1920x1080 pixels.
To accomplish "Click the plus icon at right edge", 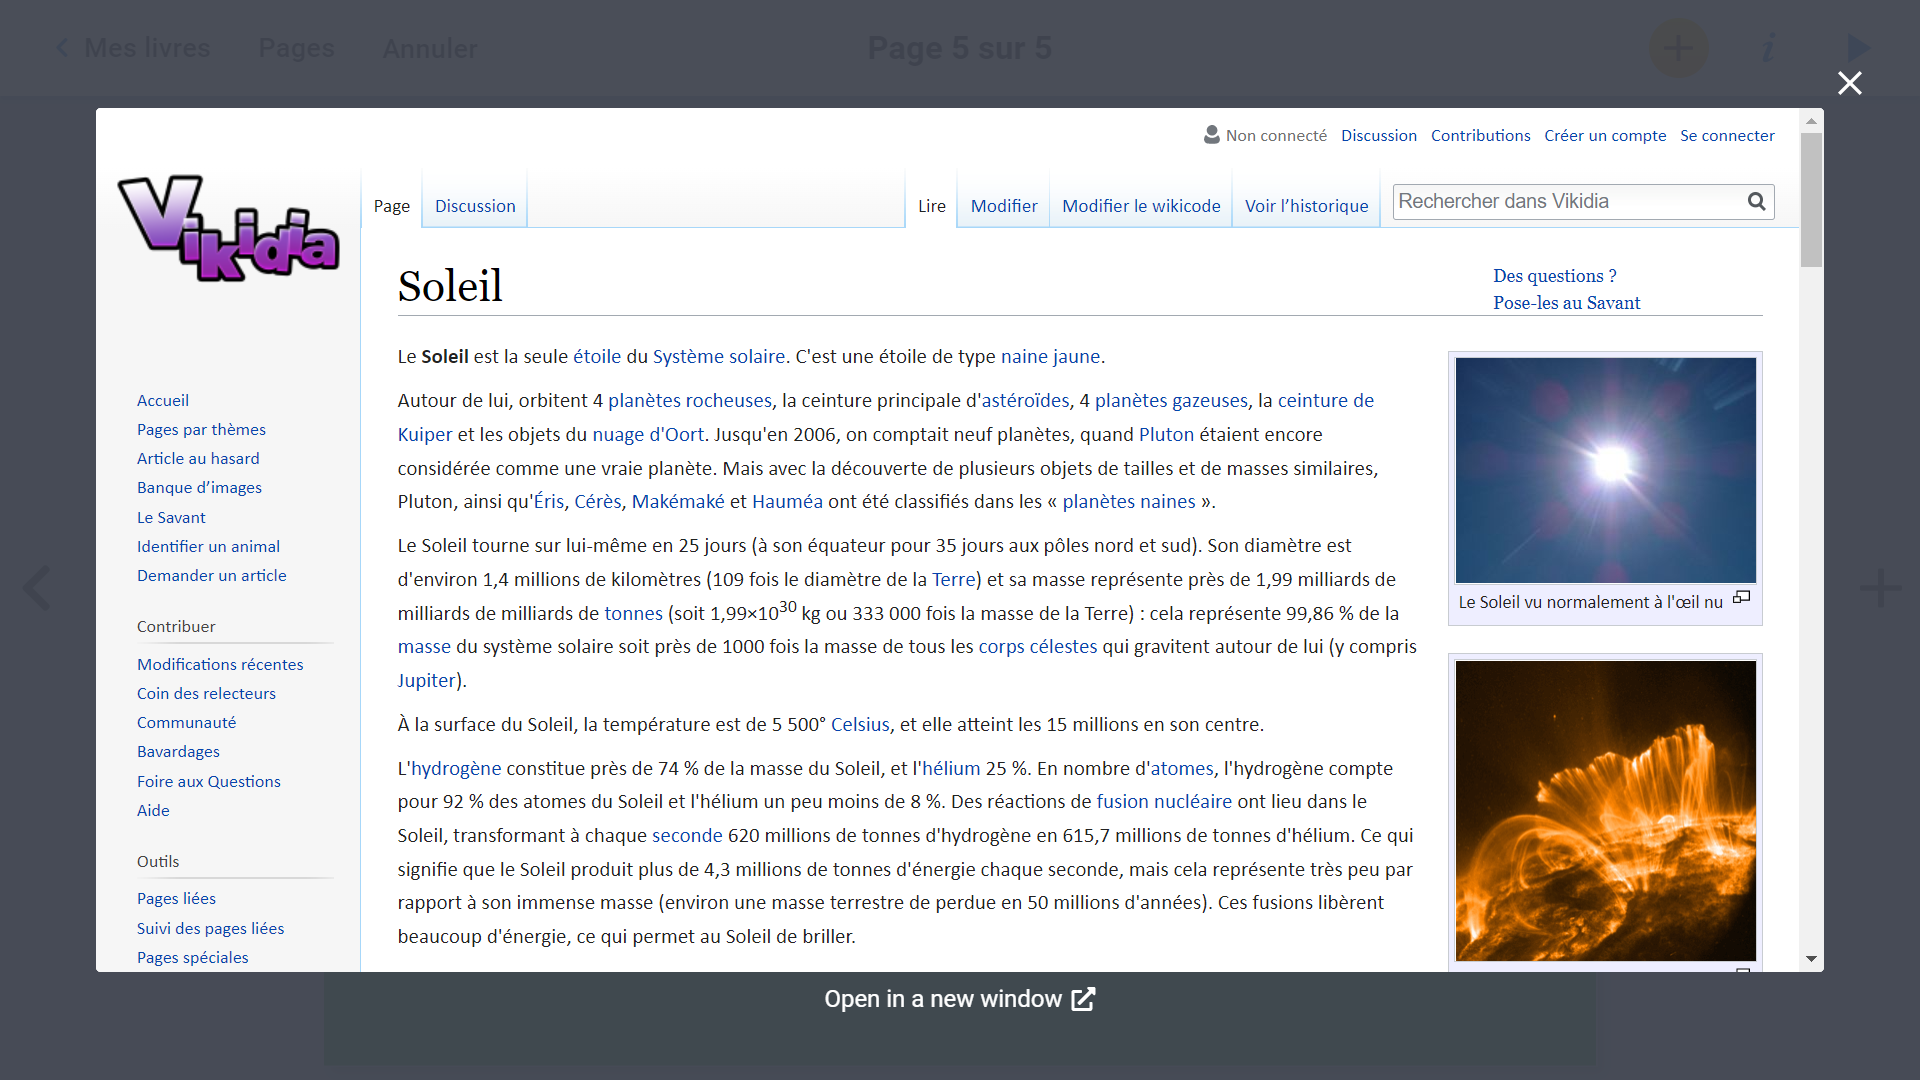I will point(1879,588).
